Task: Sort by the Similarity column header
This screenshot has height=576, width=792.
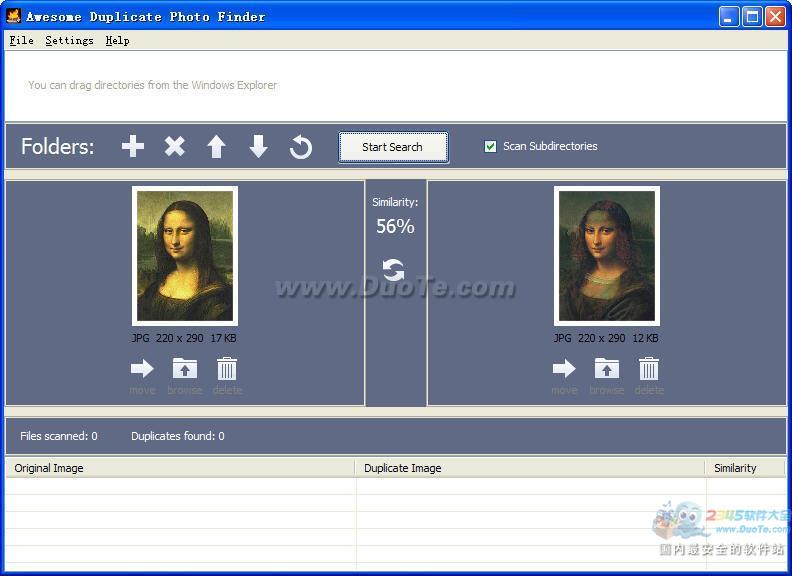Action: coord(745,468)
